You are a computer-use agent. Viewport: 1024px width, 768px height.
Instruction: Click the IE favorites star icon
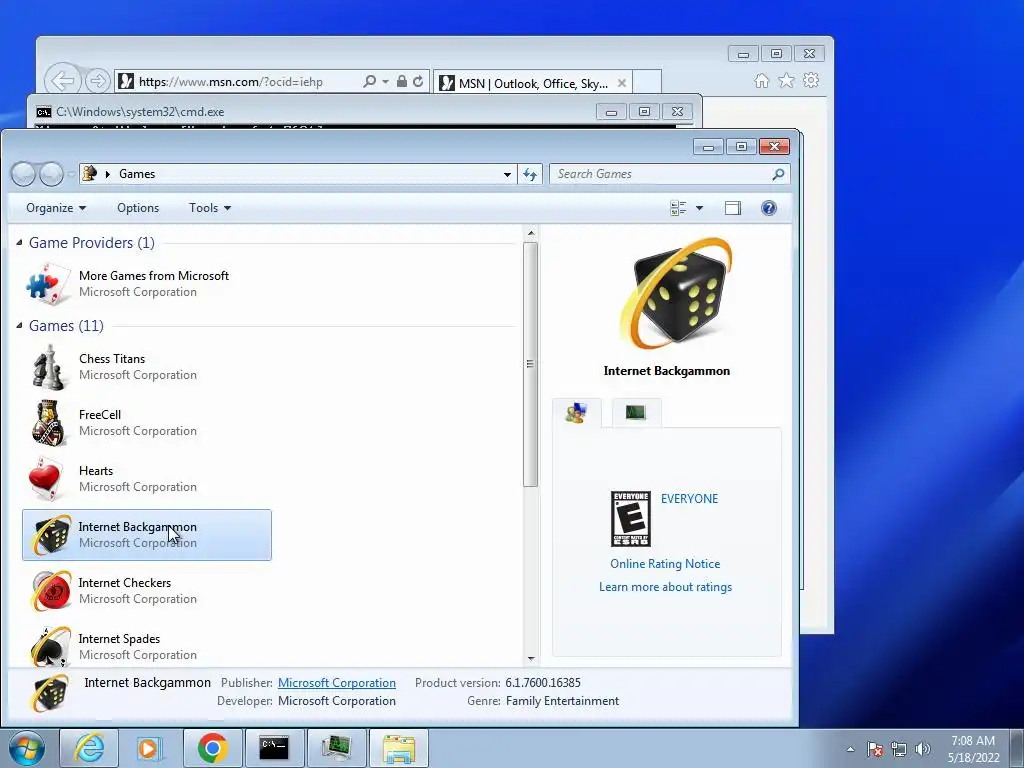coord(786,80)
